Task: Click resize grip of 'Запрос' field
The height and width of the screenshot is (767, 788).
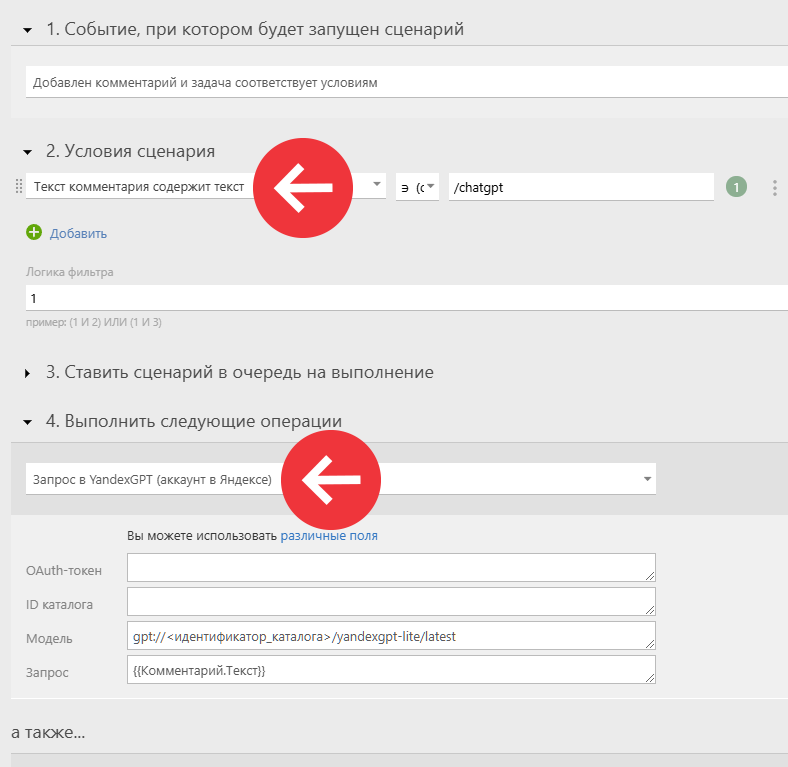Action: click(650, 678)
